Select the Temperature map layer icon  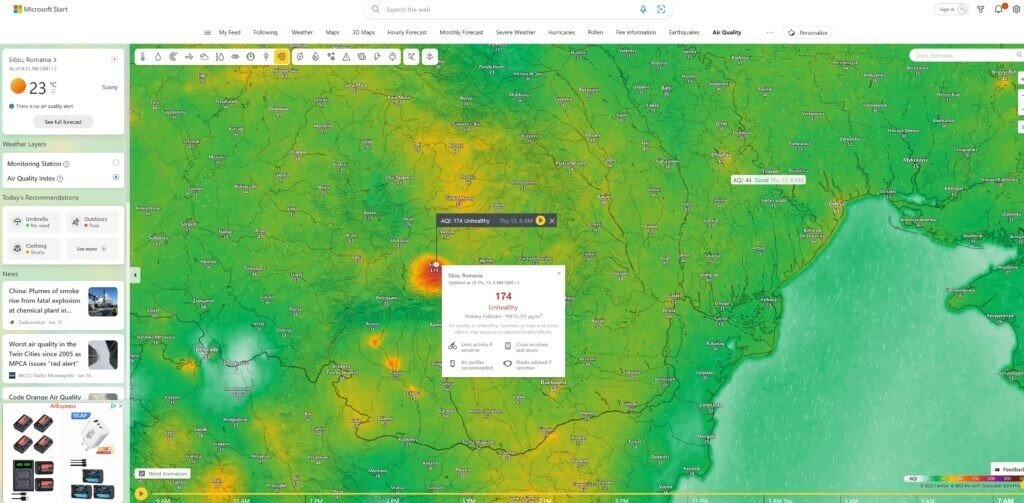coord(142,57)
